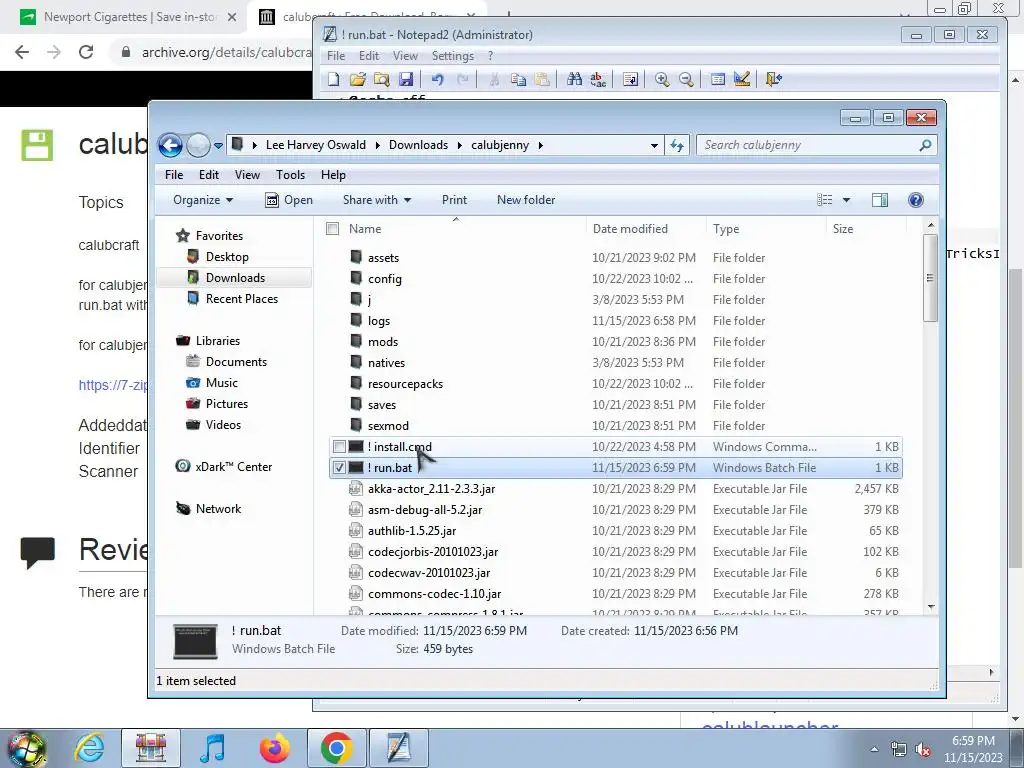Image resolution: width=1024 pixels, height=768 pixels.
Task: Click Zoom in magnifier in Notepad2
Action: [662, 79]
